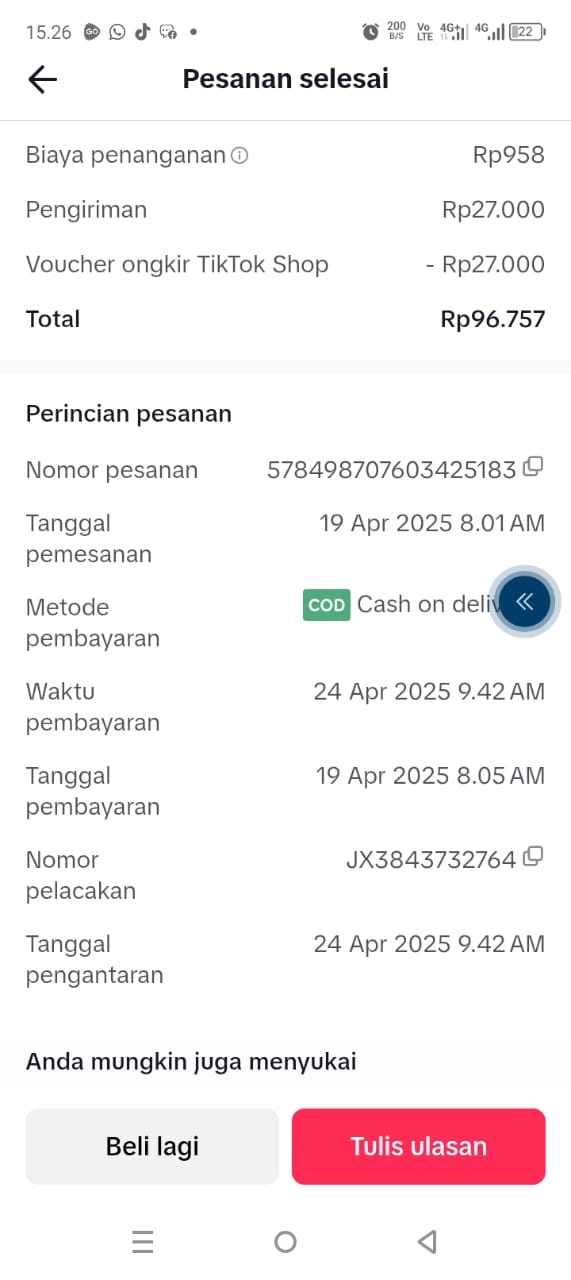The height and width of the screenshot is (1280, 571).
Task: Select the order number 578498707603425183 text
Action: click(x=391, y=469)
